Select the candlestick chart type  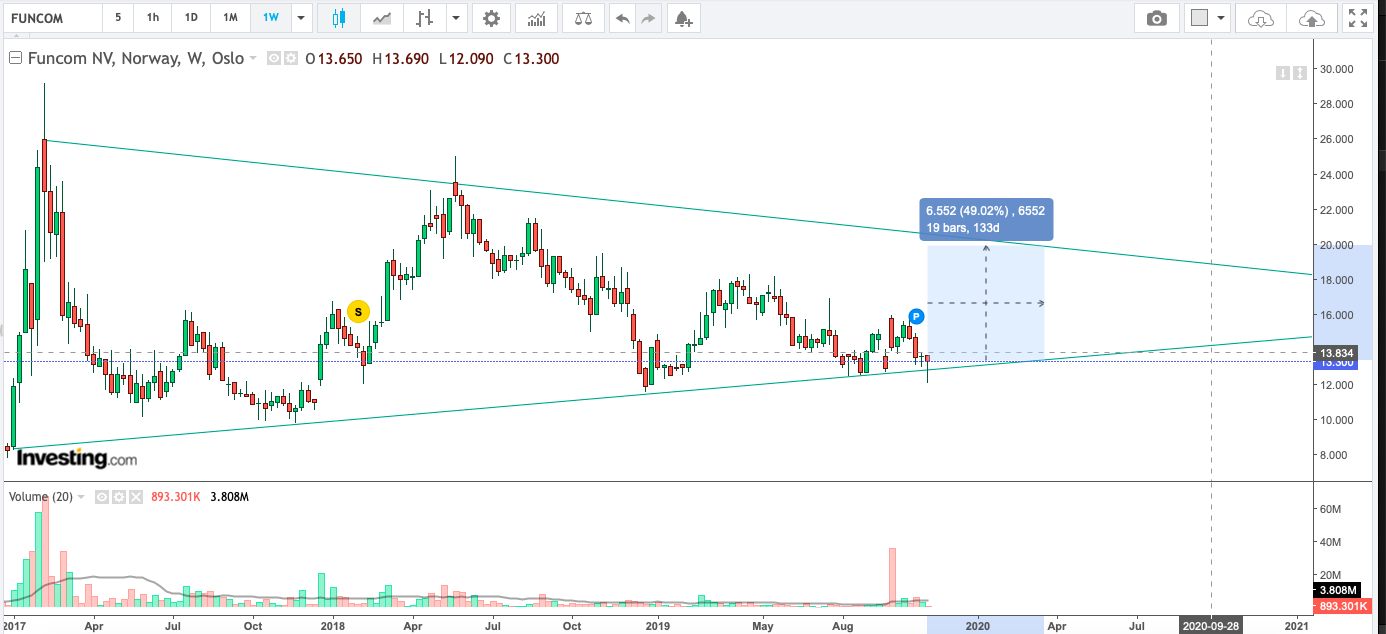click(339, 18)
